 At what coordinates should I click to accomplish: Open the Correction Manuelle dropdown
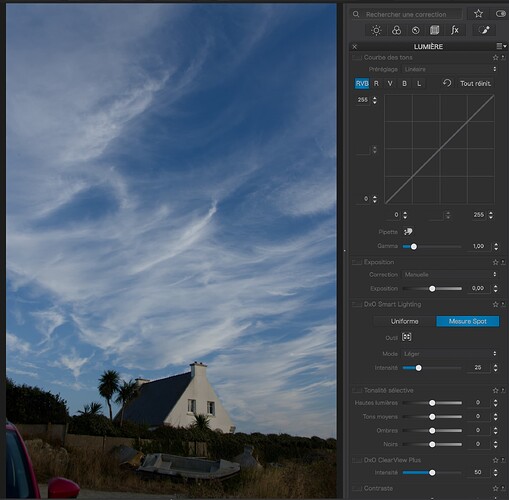(x=450, y=274)
